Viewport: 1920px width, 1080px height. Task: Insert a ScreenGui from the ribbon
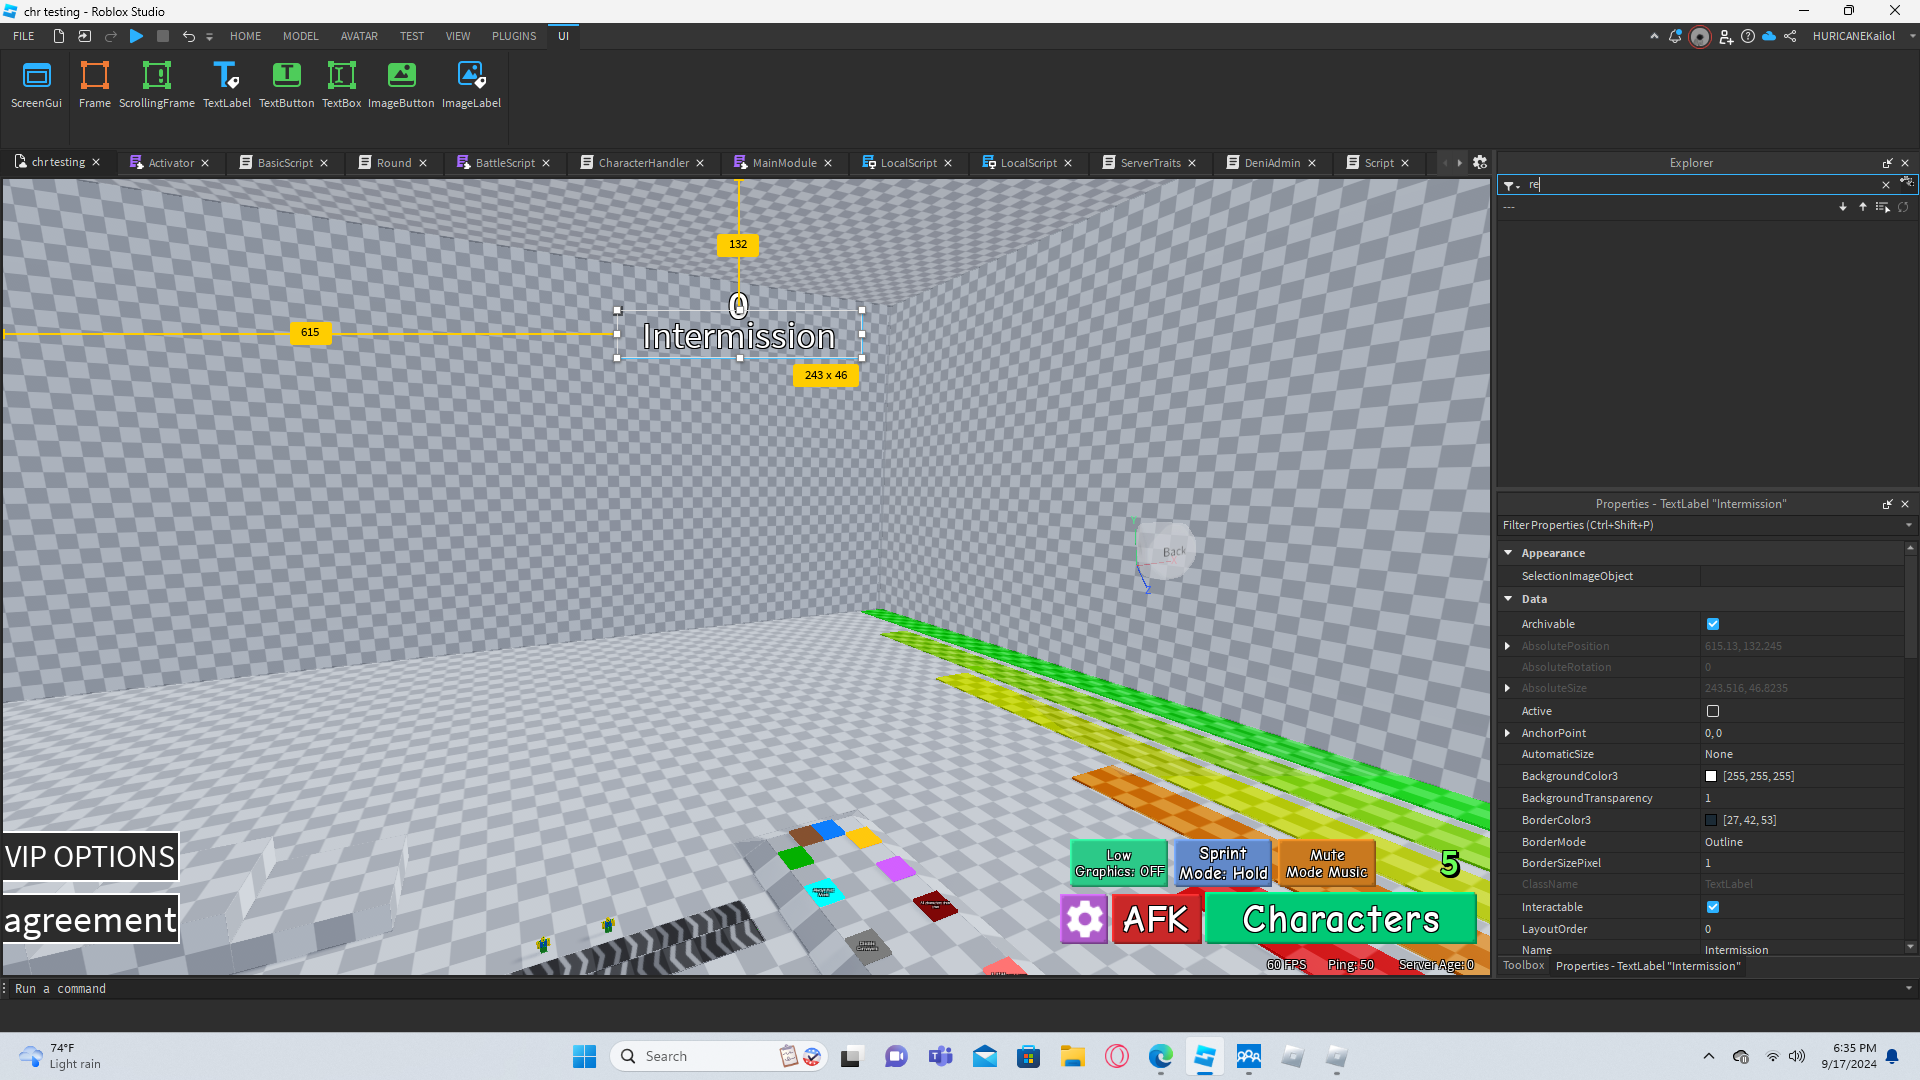[36, 84]
